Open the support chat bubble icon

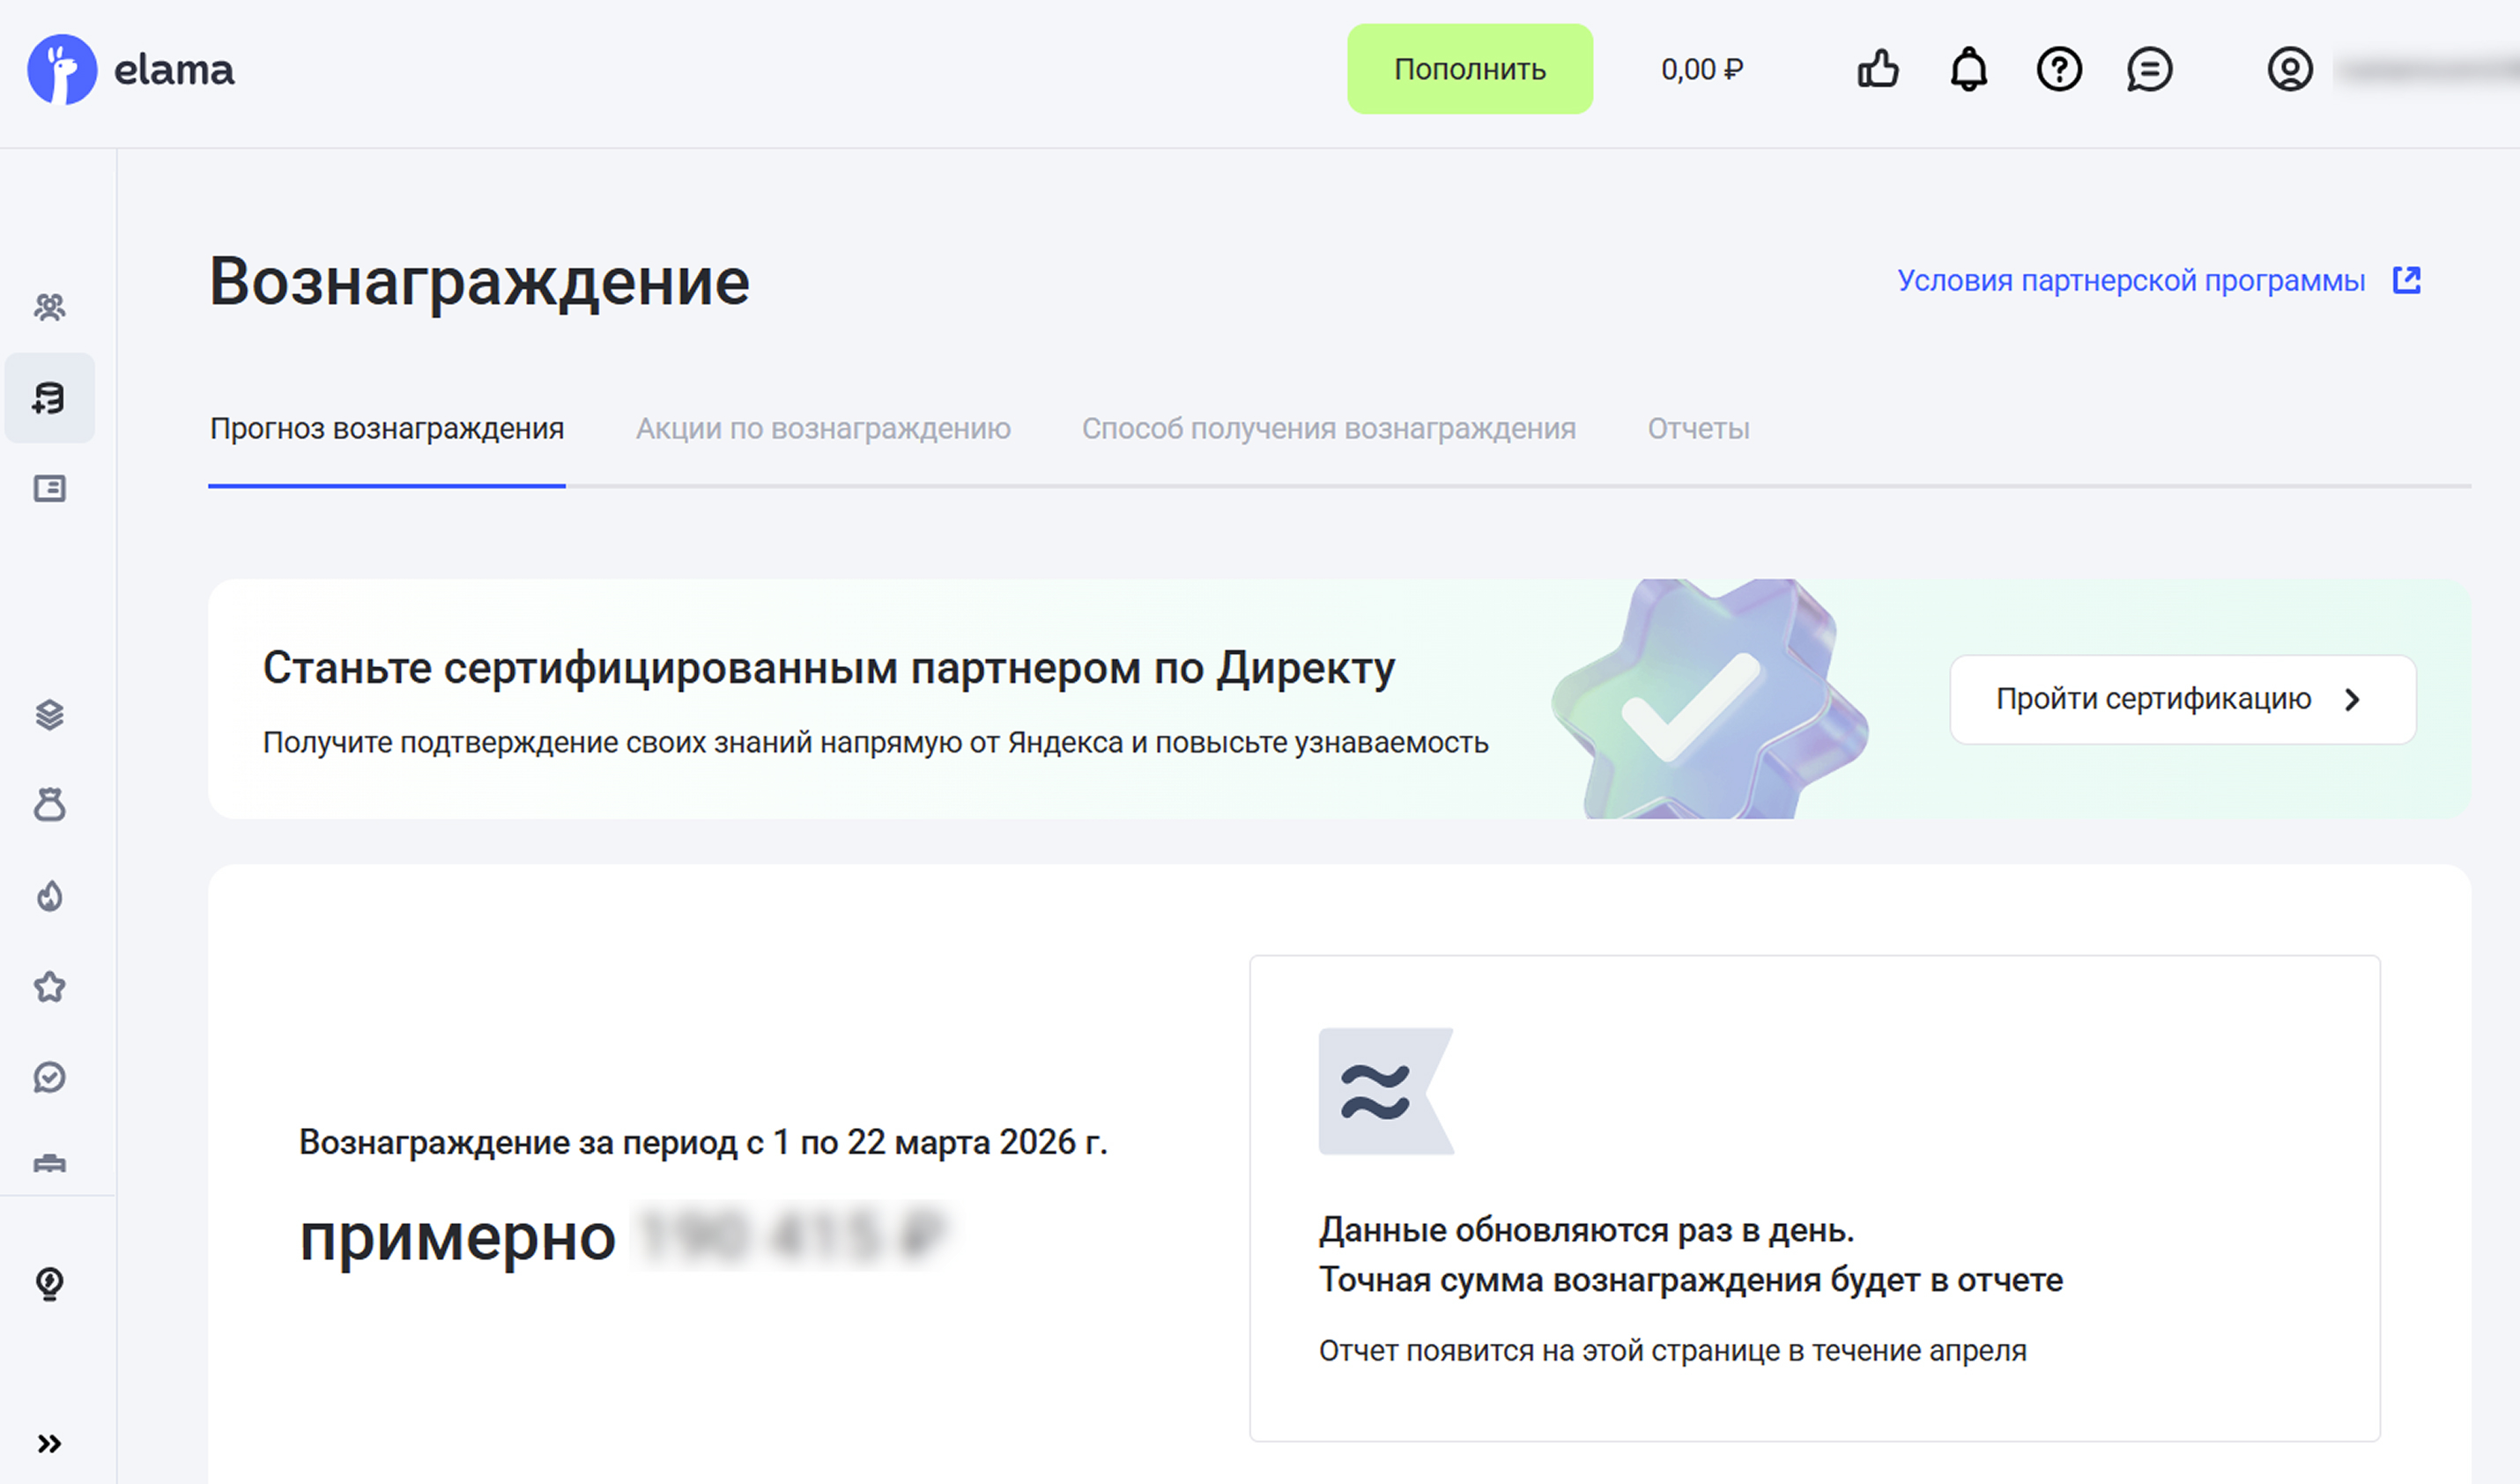tap(2150, 69)
